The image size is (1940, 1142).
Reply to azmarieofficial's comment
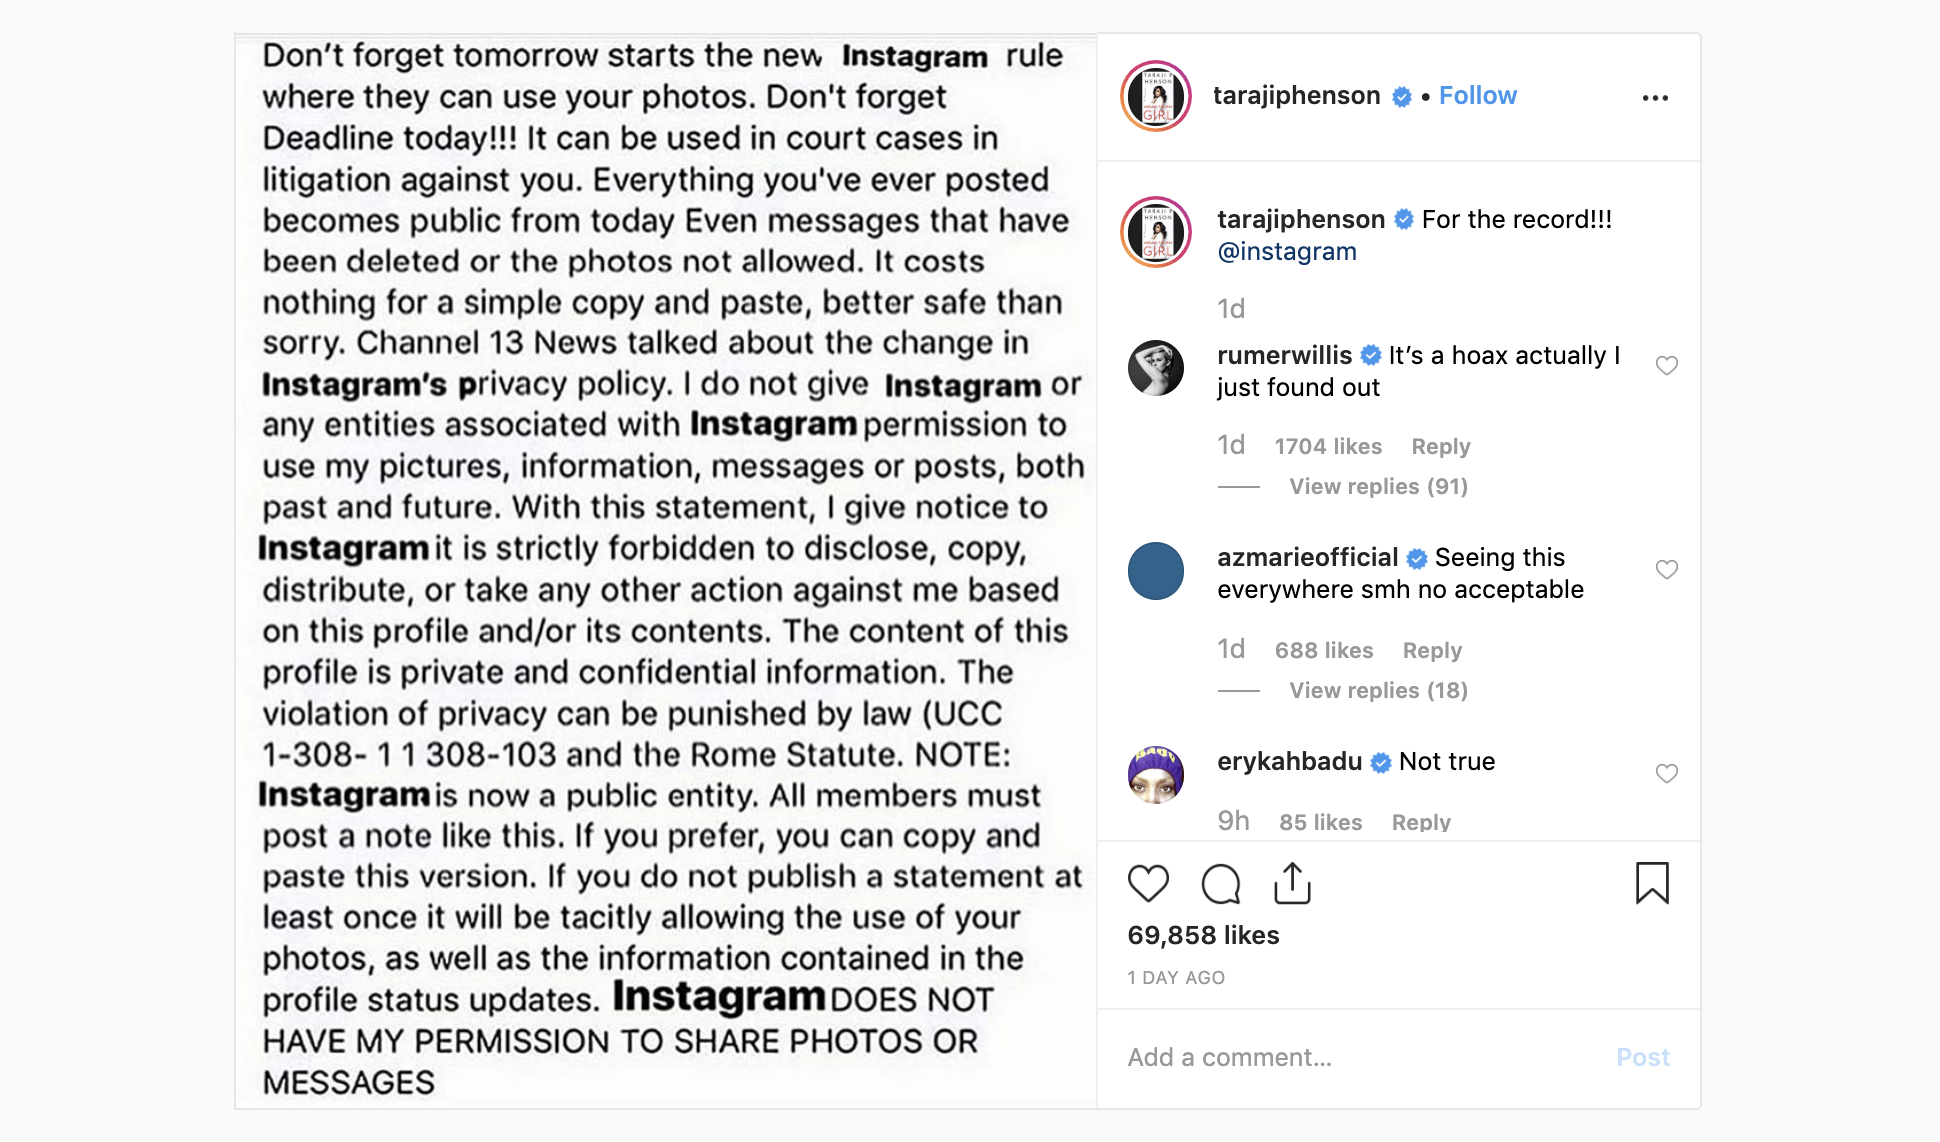[x=1432, y=650]
